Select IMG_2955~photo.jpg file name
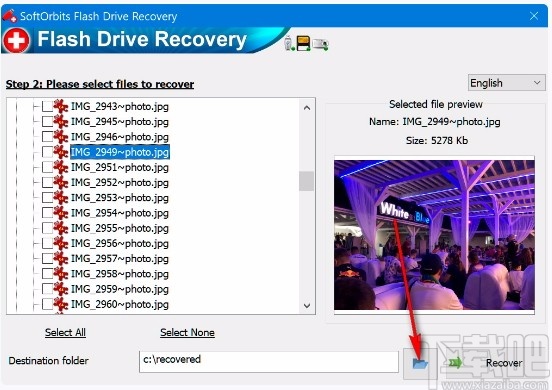Viewport: 552px width, 390px height. (120, 228)
